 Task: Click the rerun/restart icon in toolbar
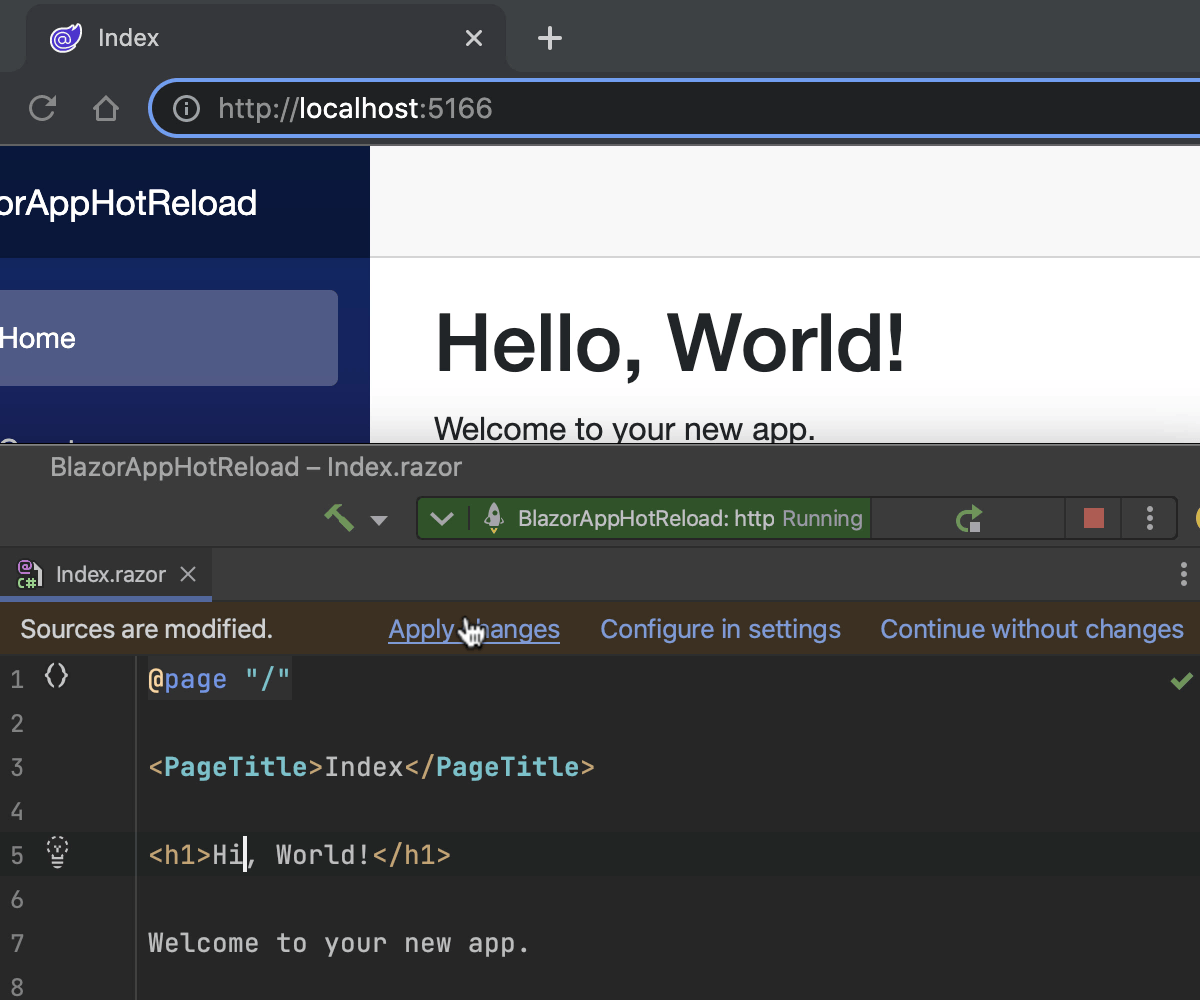(968, 519)
